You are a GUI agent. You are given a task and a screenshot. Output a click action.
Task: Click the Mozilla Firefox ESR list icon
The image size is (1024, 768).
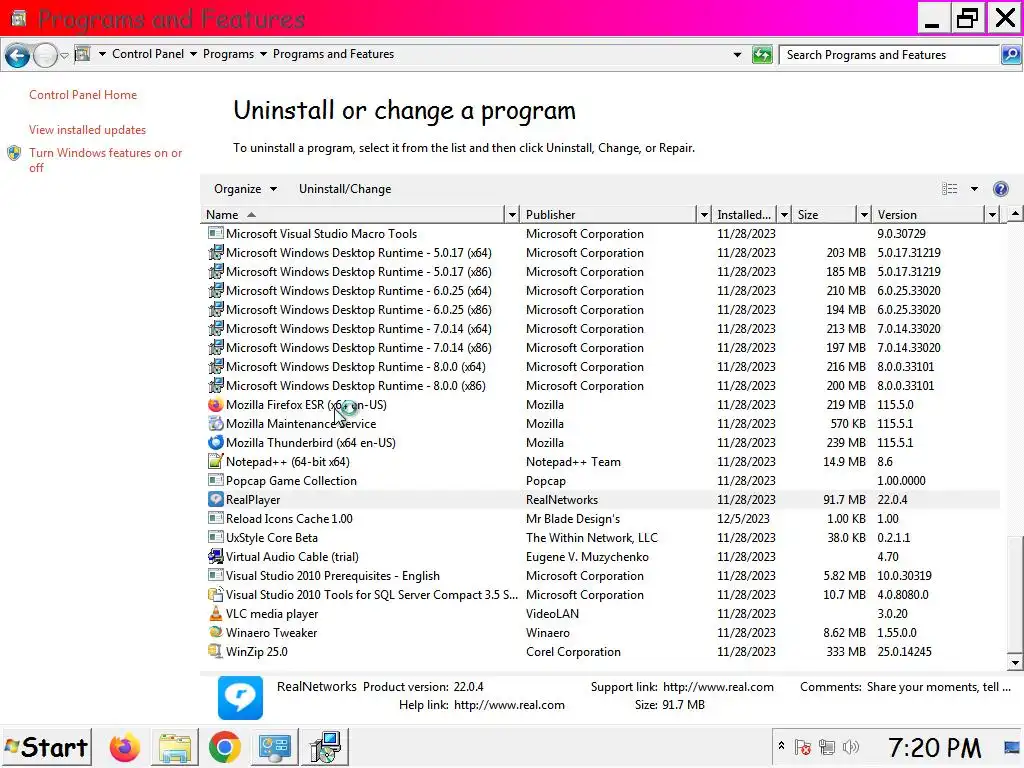click(x=216, y=405)
